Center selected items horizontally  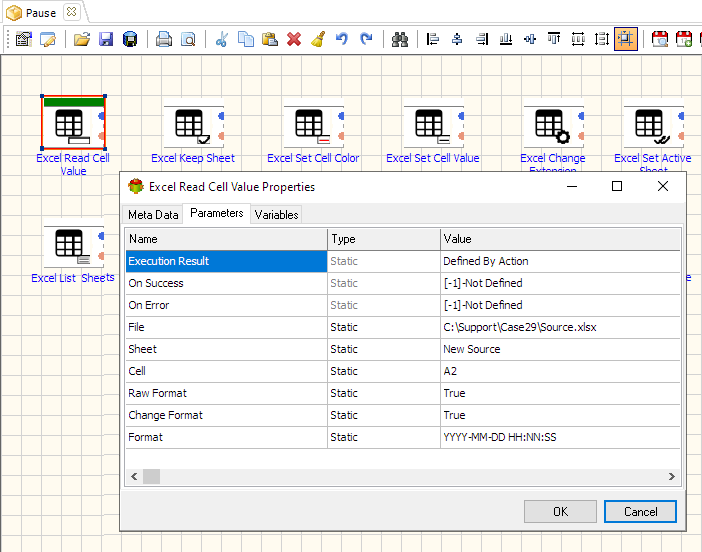(x=457, y=39)
